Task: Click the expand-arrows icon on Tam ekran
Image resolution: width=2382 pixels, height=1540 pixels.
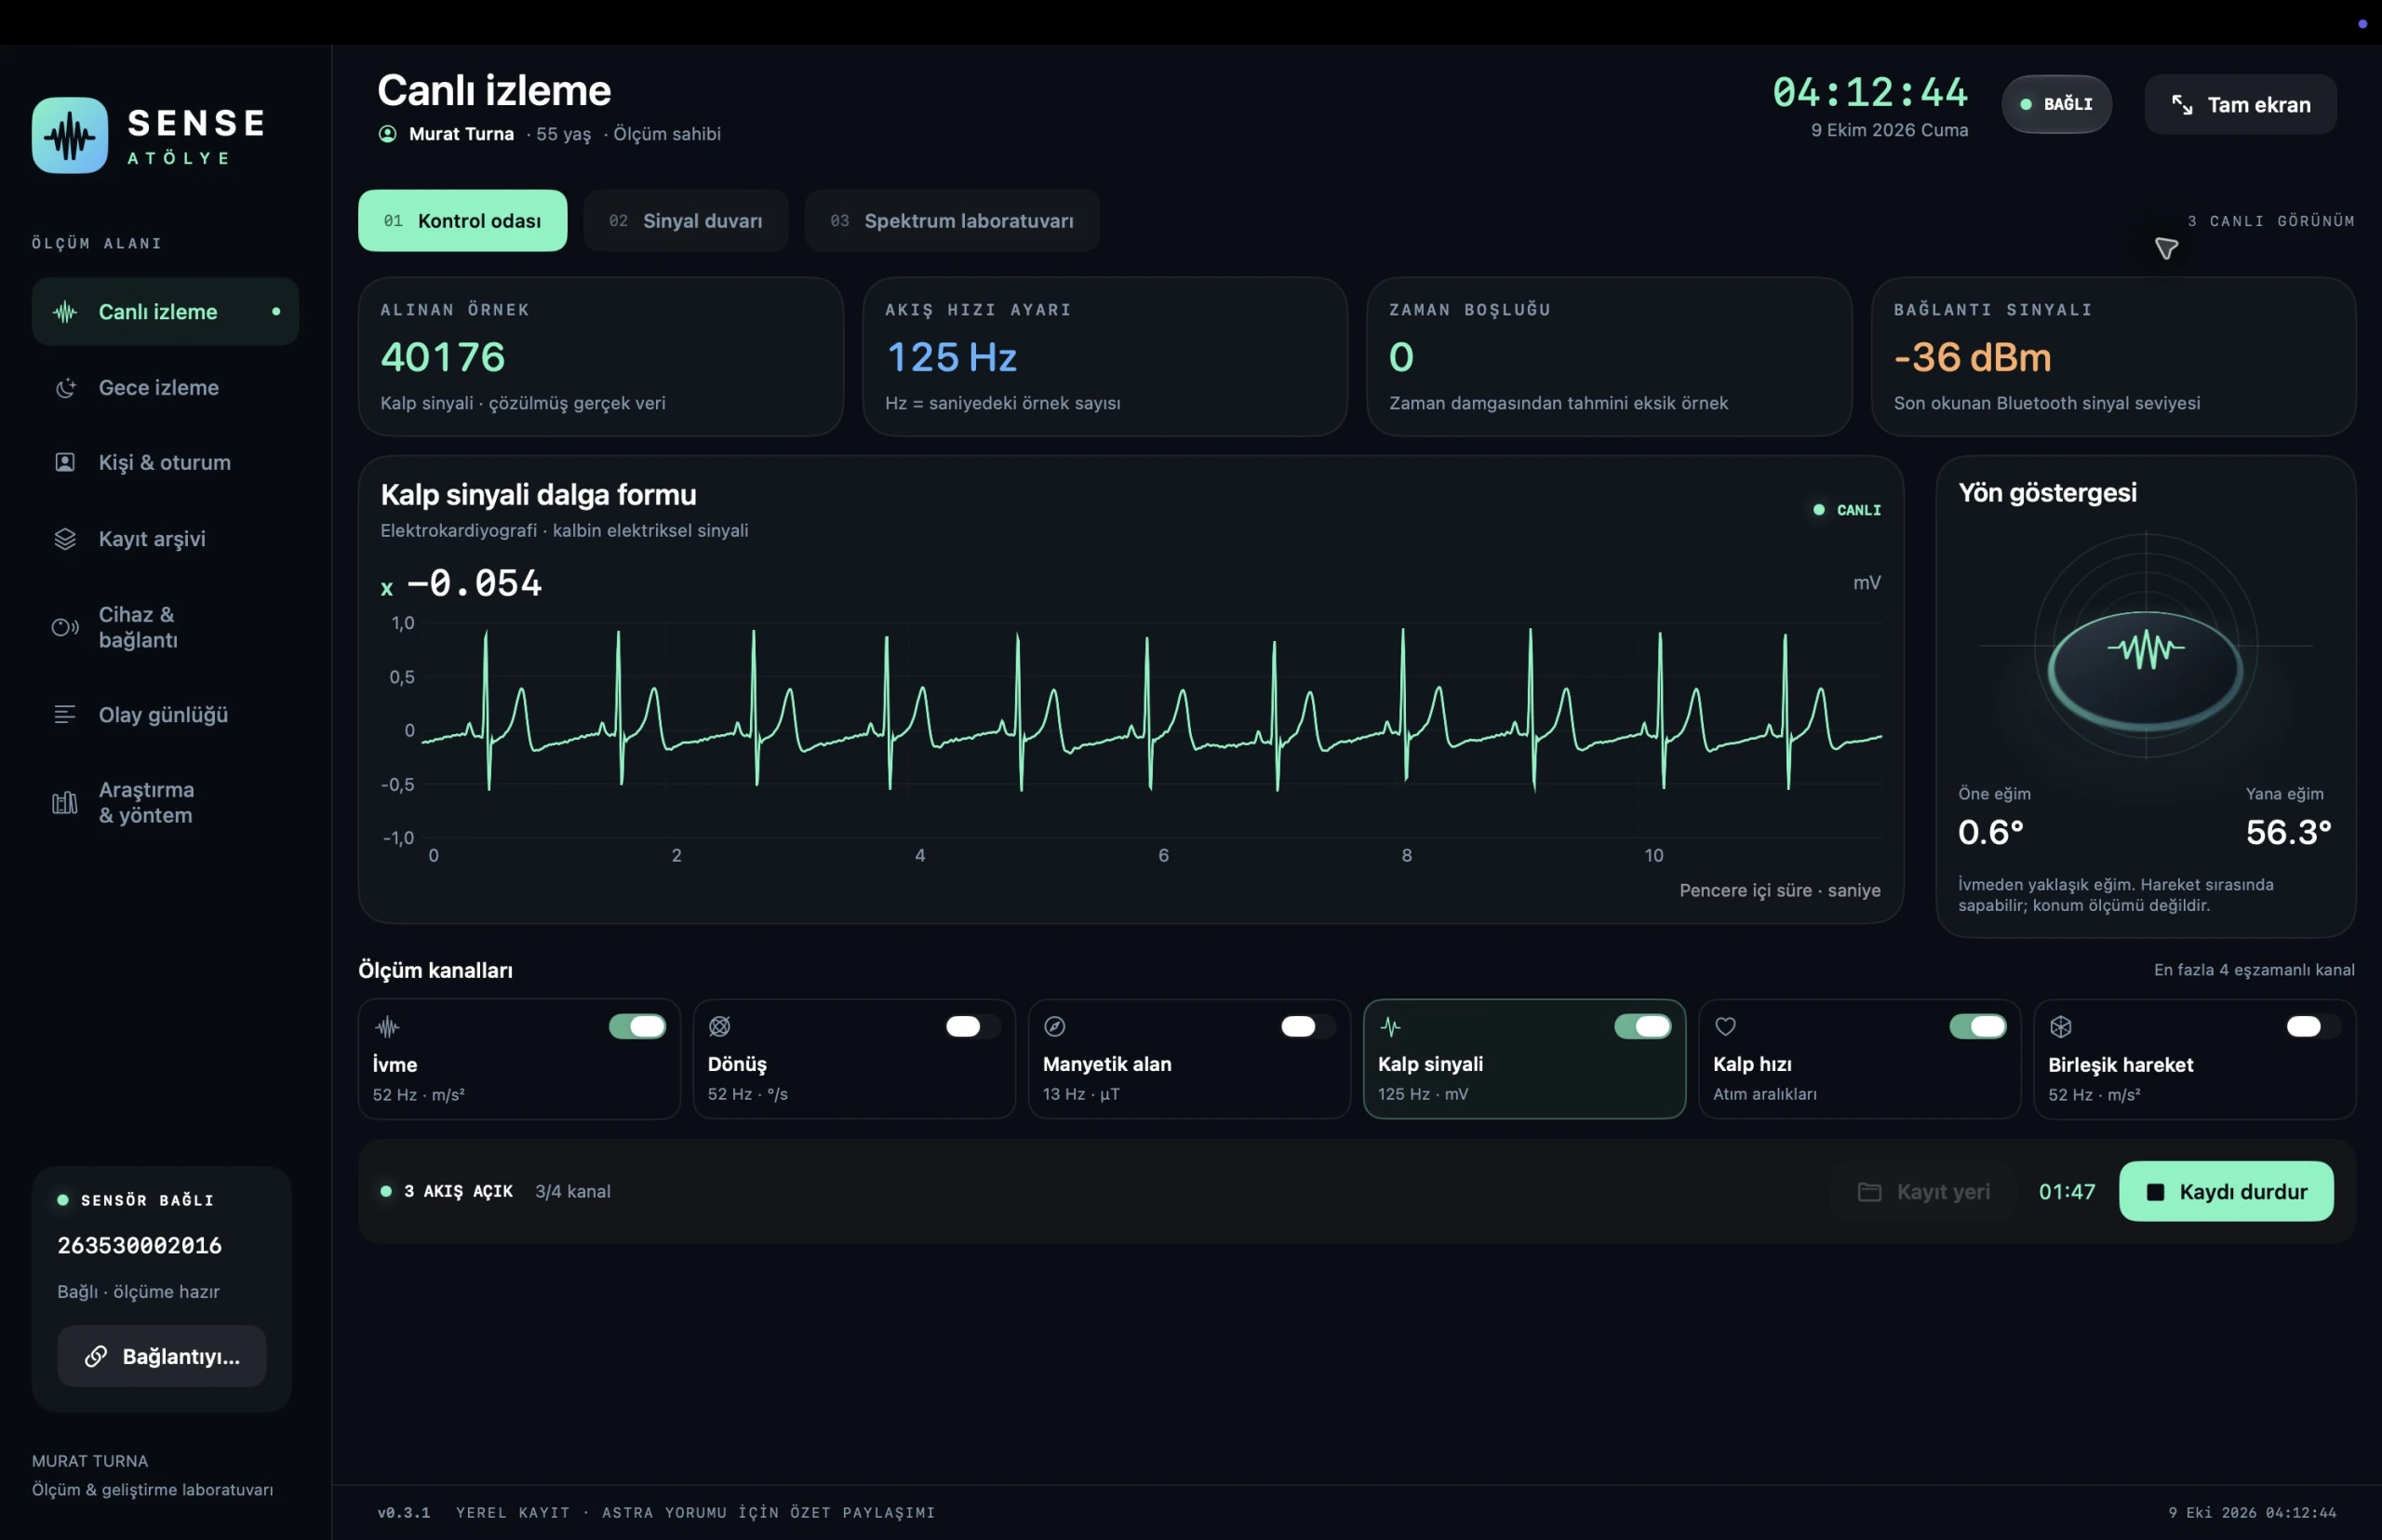Action: coord(2182,105)
